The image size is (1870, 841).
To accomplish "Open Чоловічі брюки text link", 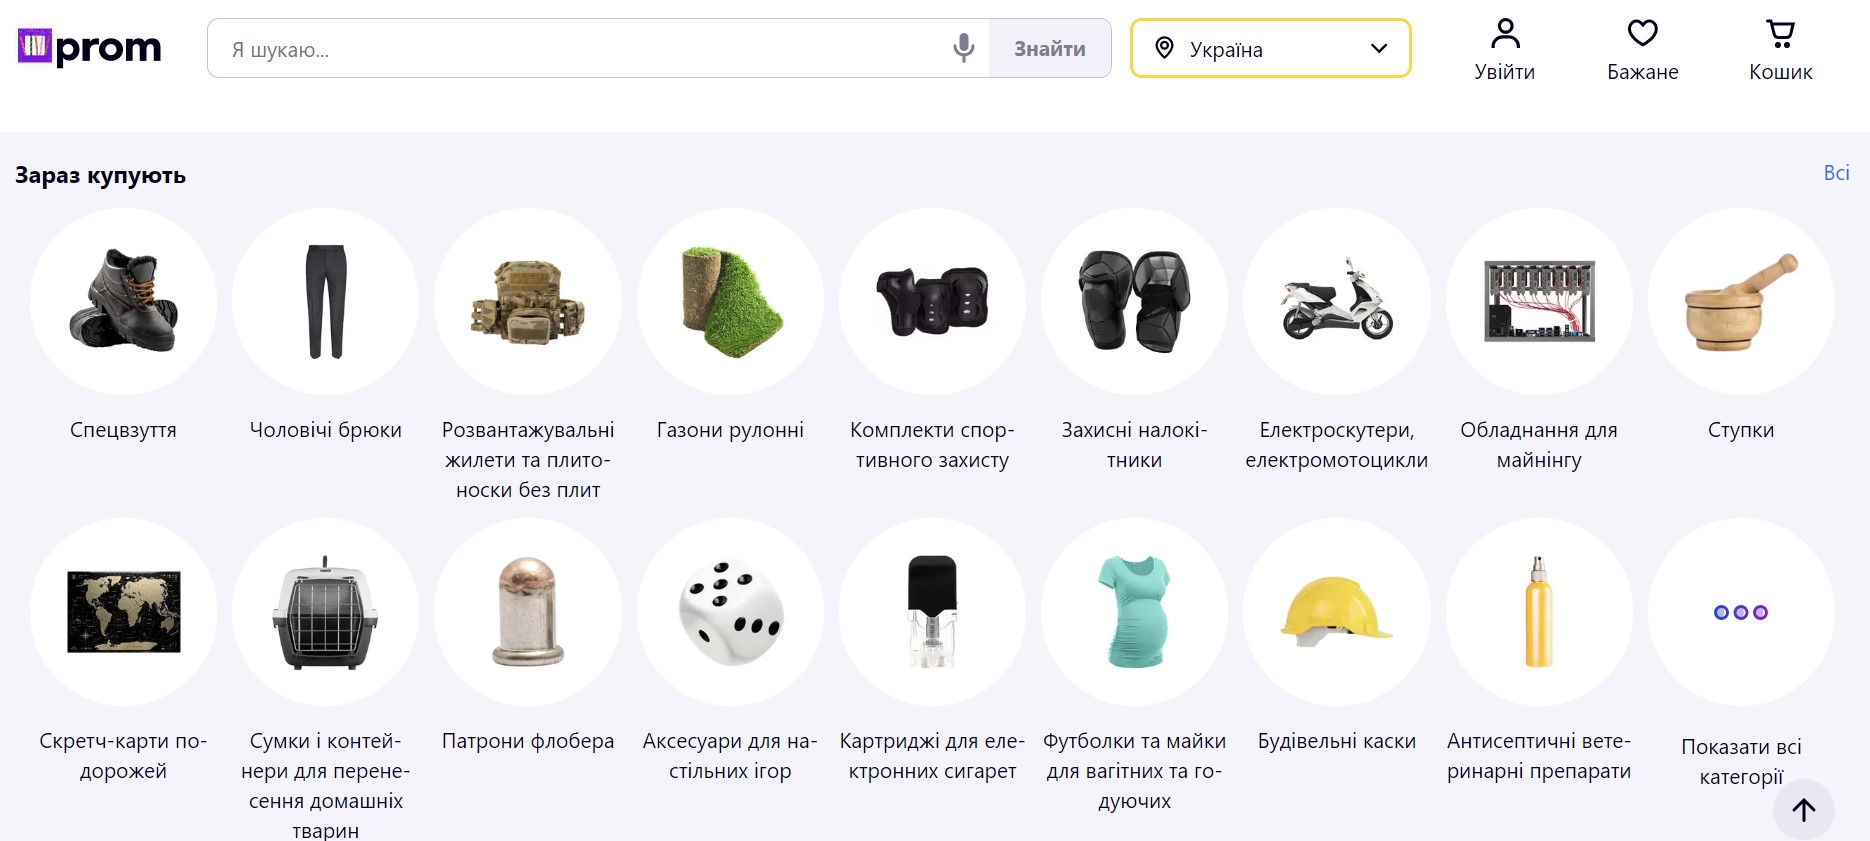I will 325,430.
